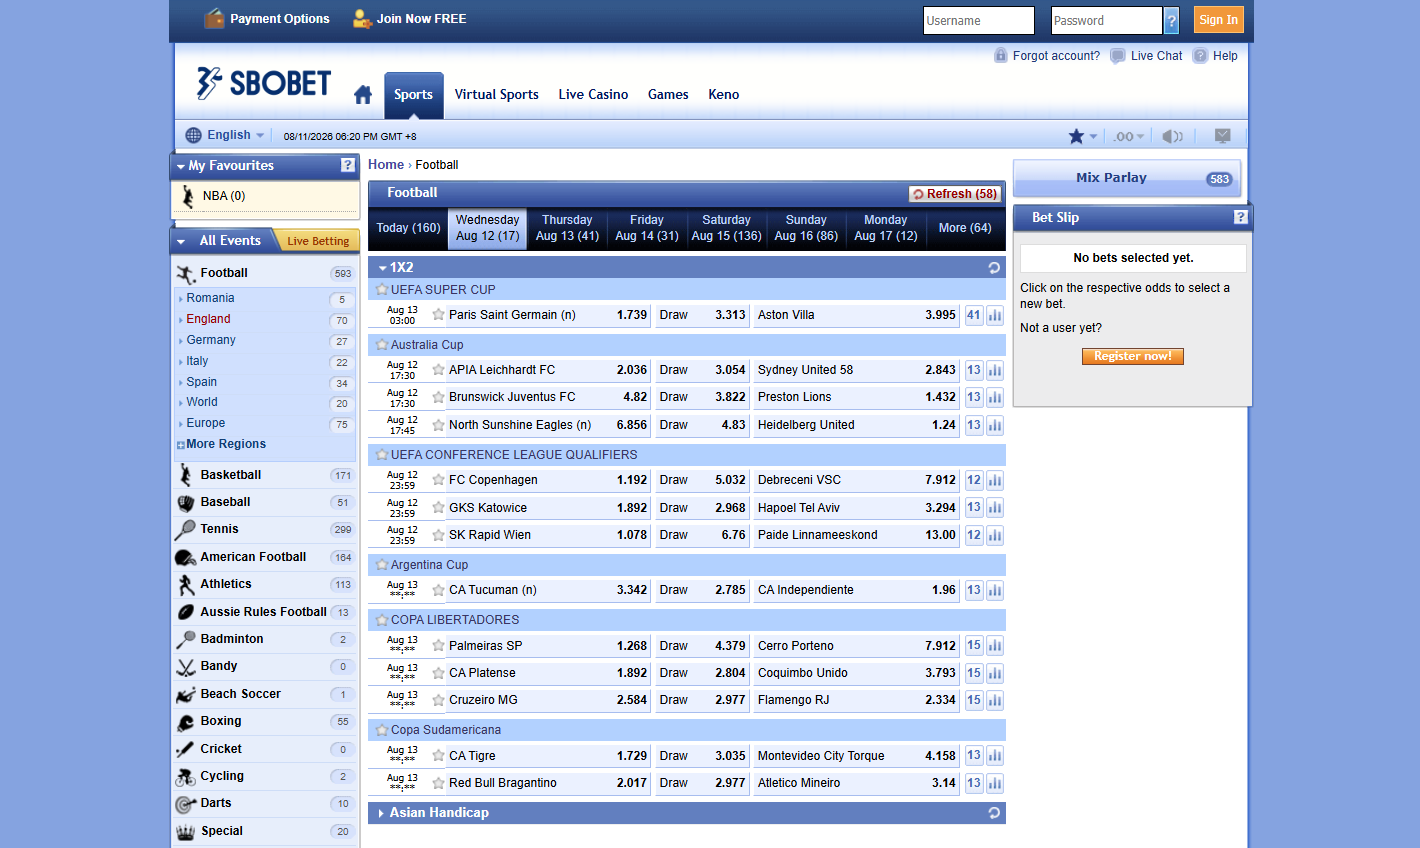1420x848 pixels.
Task: Click My Favourites help question icon
Action: (x=347, y=166)
